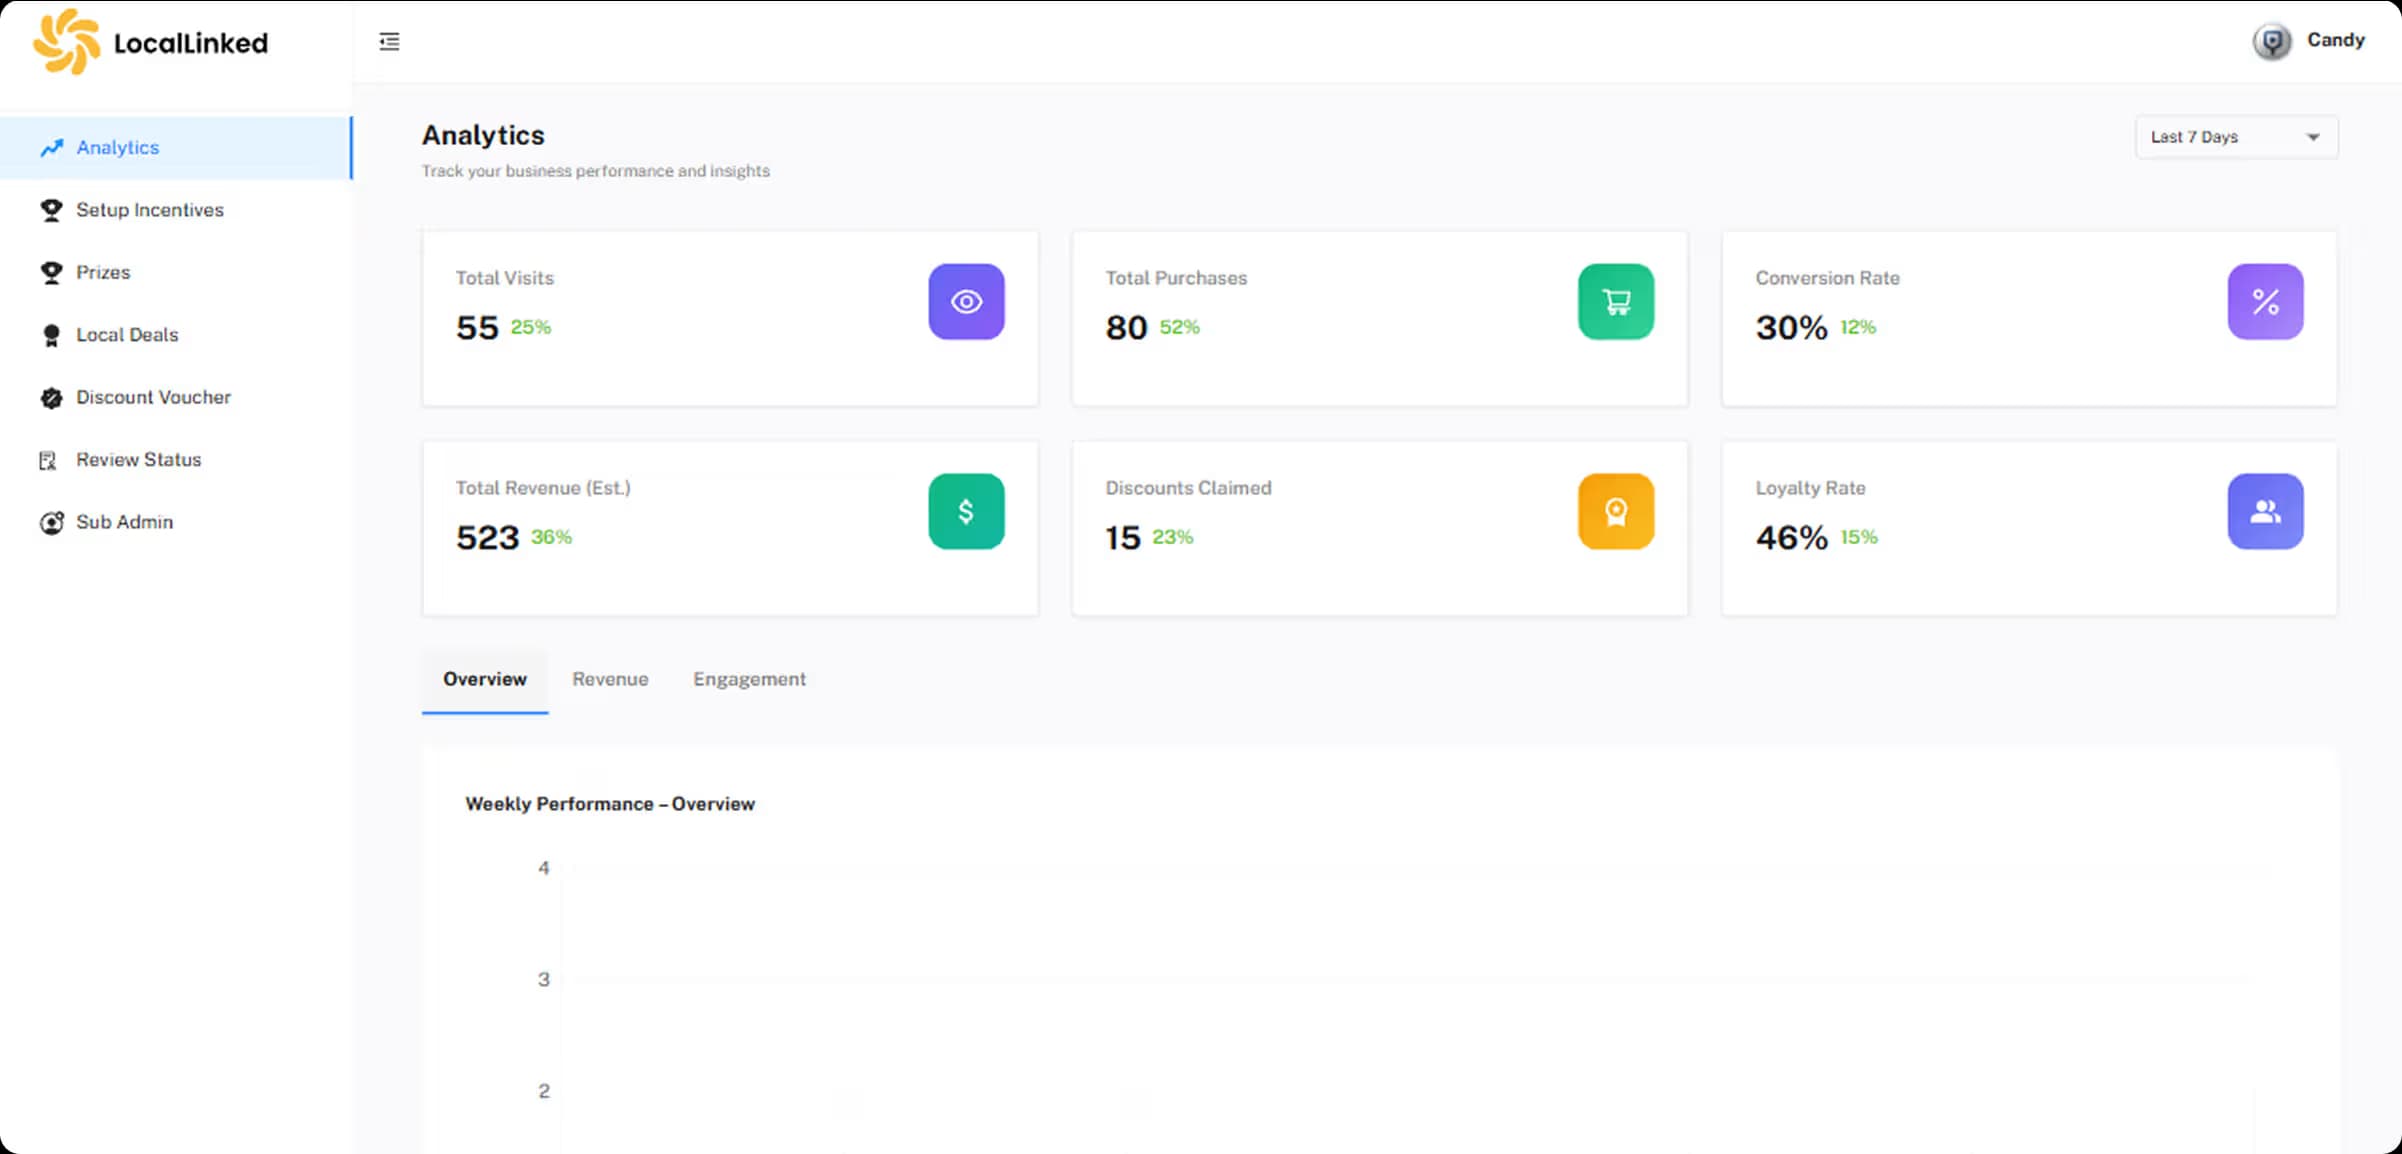Click the 36% change on Total Revenue
Image resolution: width=2402 pixels, height=1154 pixels.
click(x=552, y=537)
